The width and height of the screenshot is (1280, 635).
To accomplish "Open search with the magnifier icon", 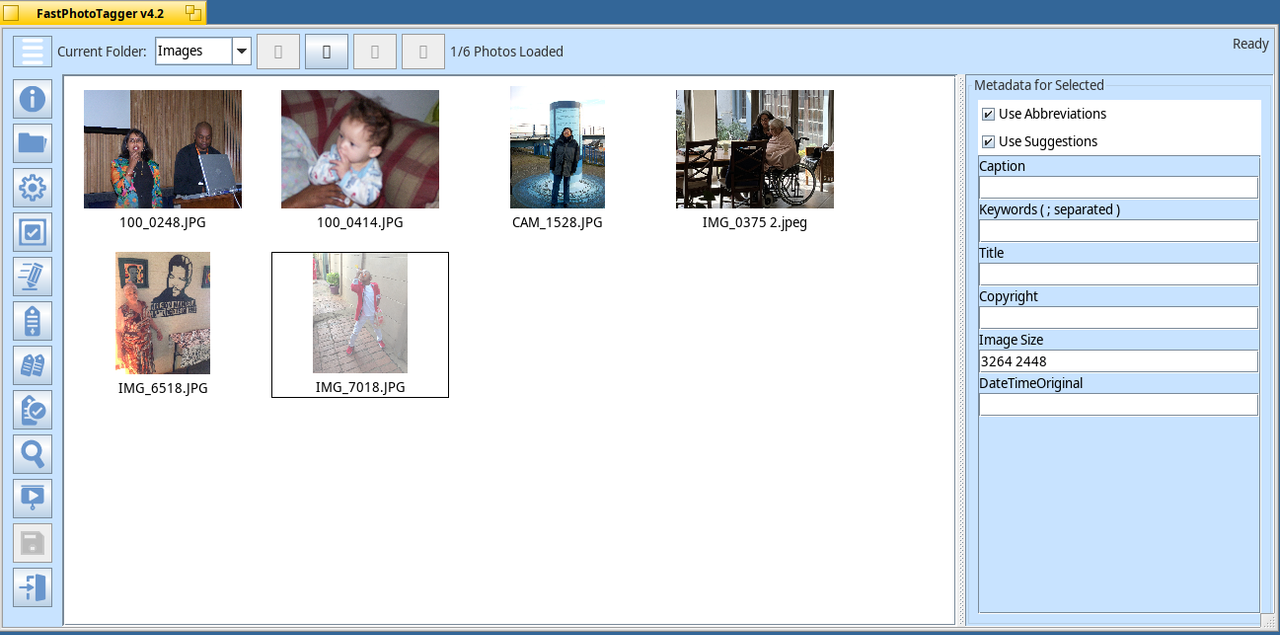I will [32, 454].
